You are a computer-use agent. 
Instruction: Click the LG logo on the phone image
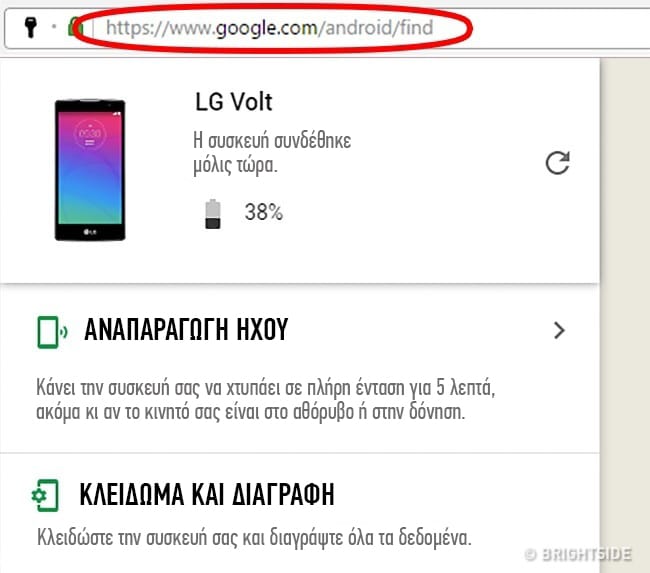(90, 232)
